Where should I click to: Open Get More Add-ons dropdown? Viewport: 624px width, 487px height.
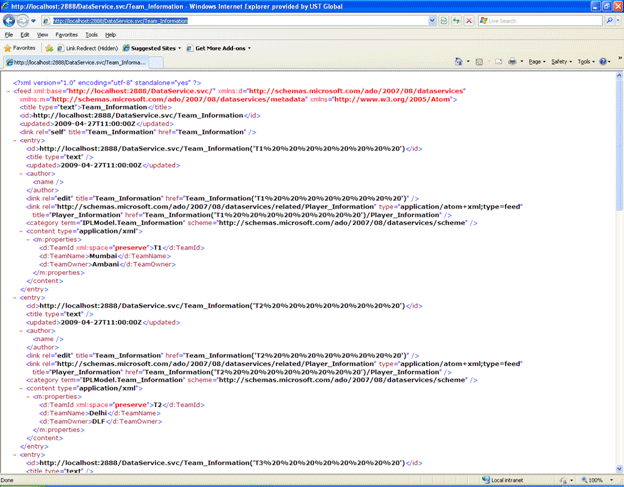click(x=218, y=48)
